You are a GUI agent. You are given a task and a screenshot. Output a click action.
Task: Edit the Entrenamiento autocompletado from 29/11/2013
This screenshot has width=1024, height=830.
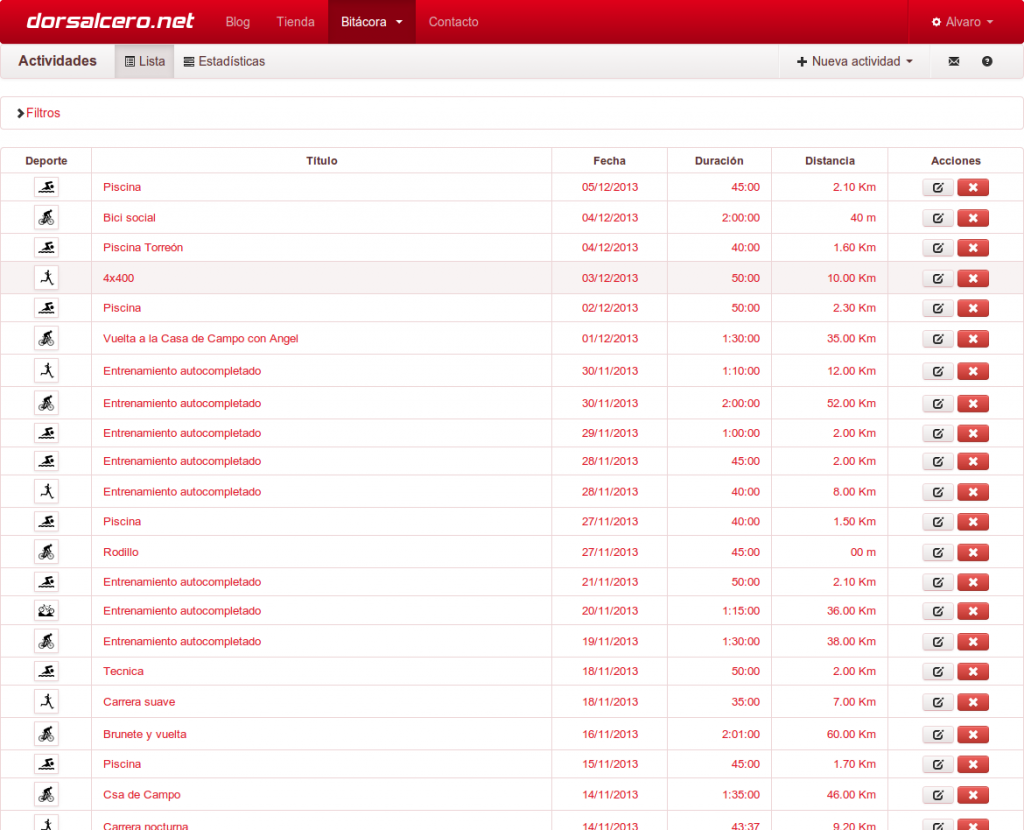[938, 434]
